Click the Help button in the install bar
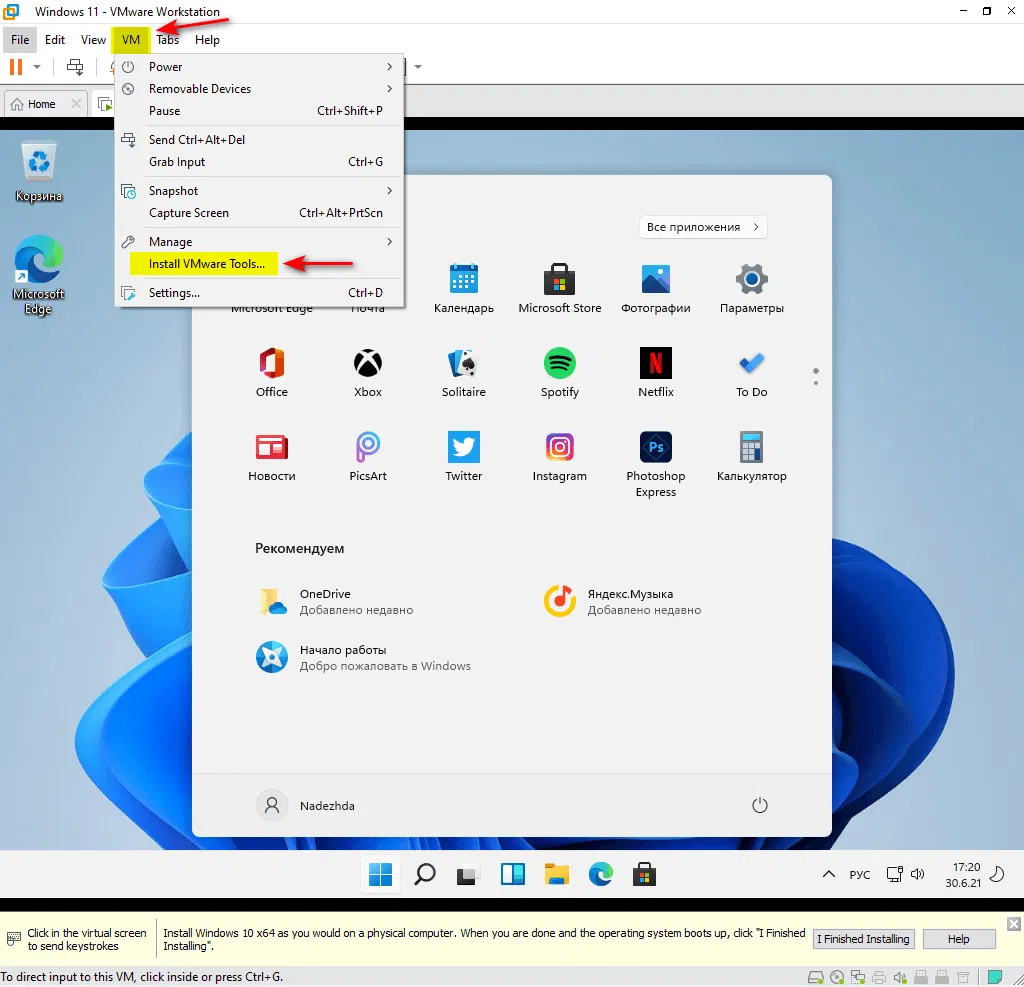The width and height of the screenshot is (1024, 987). 958,939
